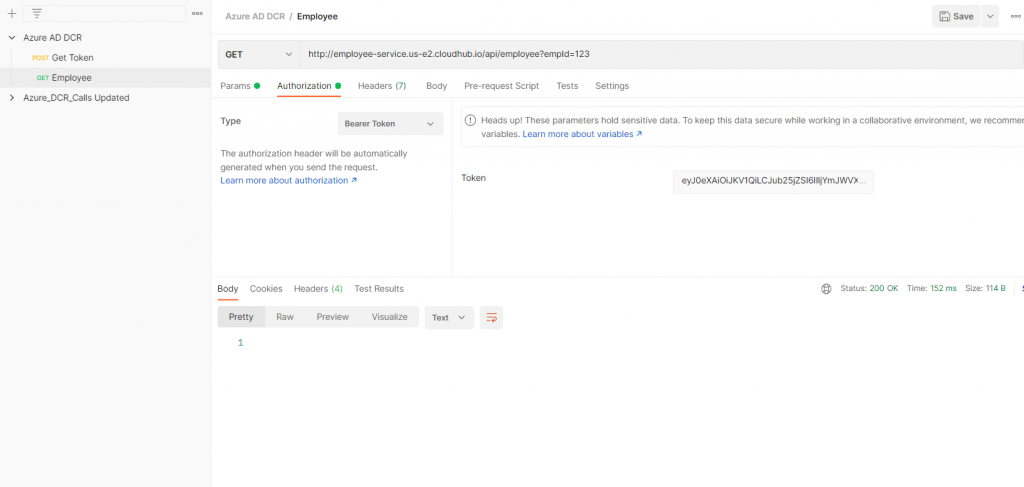Collapse the Azure AD DCR collection
The image size is (1024, 487).
[x=12, y=38]
